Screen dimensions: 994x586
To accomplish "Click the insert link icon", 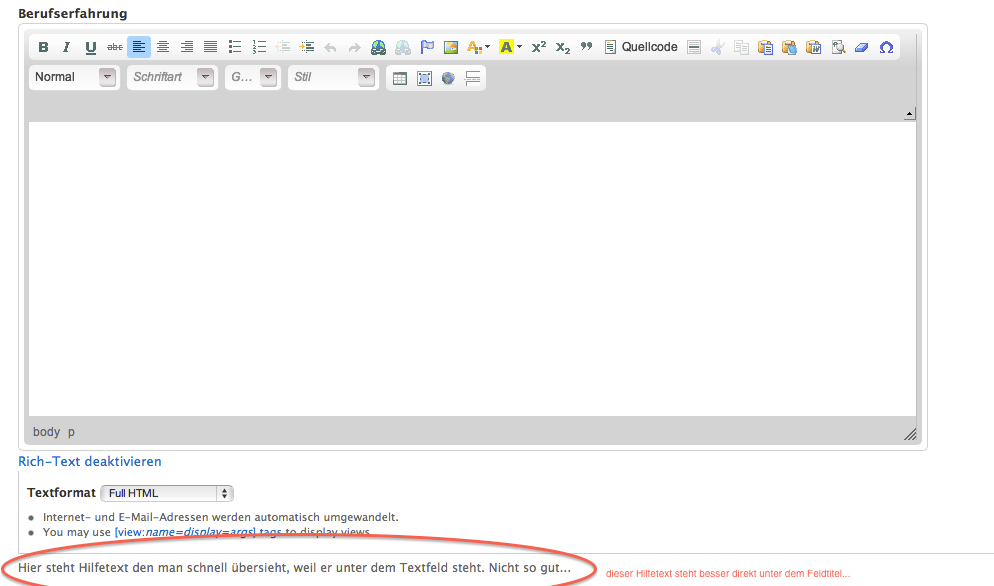I will [378, 47].
